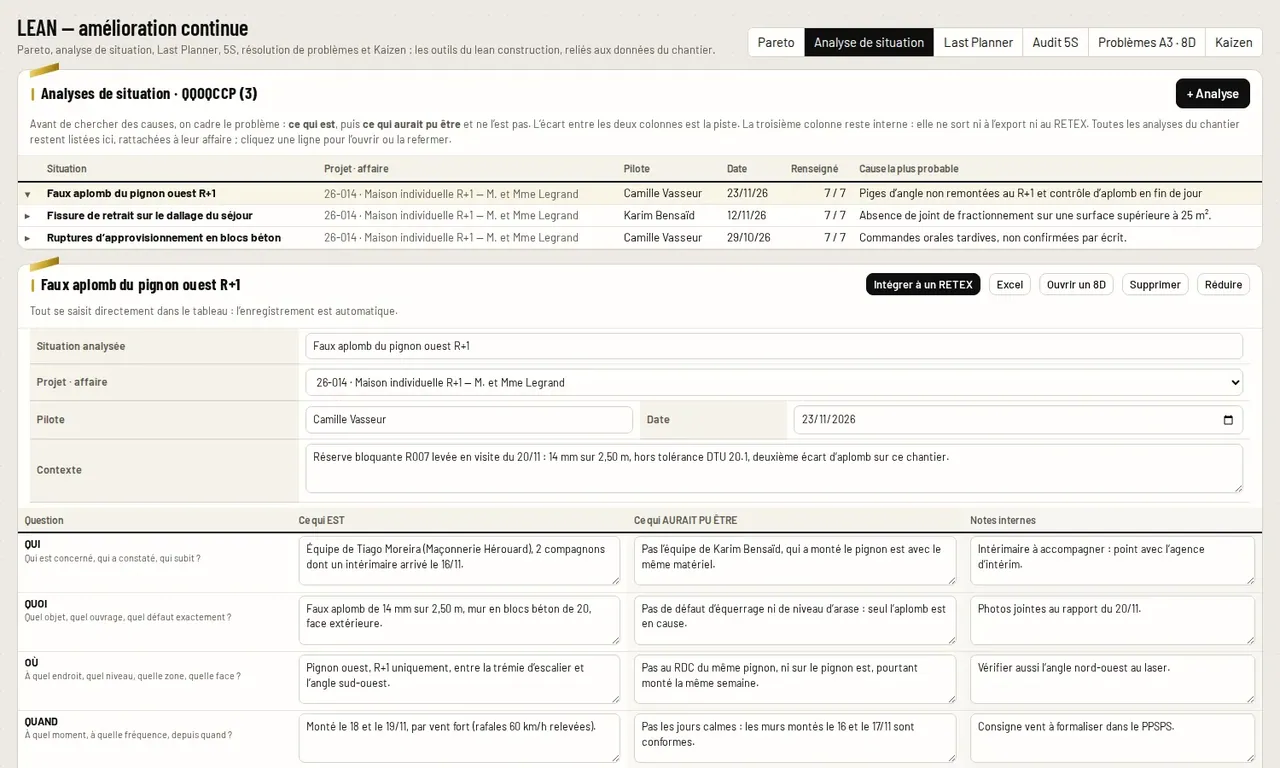The image size is (1280, 768).
Task: Select the Analyse de situation tab
Action: tap(869, 42)
